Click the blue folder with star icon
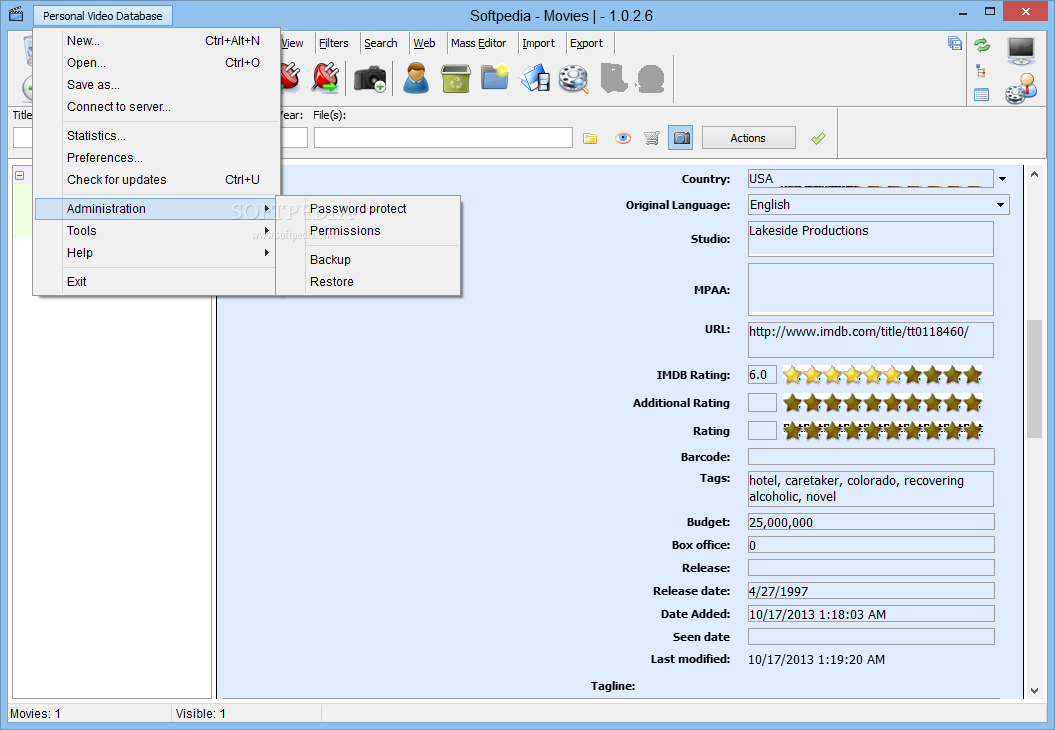Viewport: 1055px width, 730px height. click(495, 78)
